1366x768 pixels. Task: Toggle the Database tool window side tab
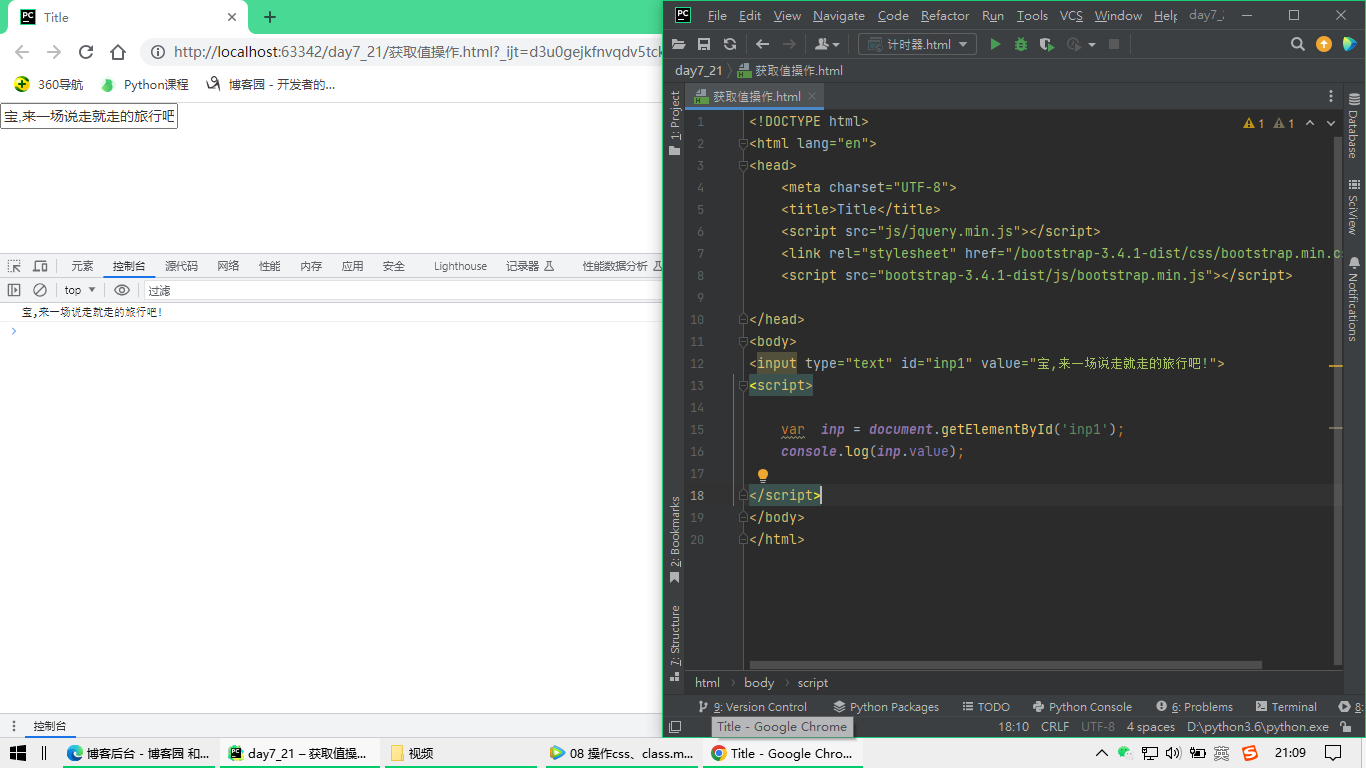click(x=1354, y=126)
